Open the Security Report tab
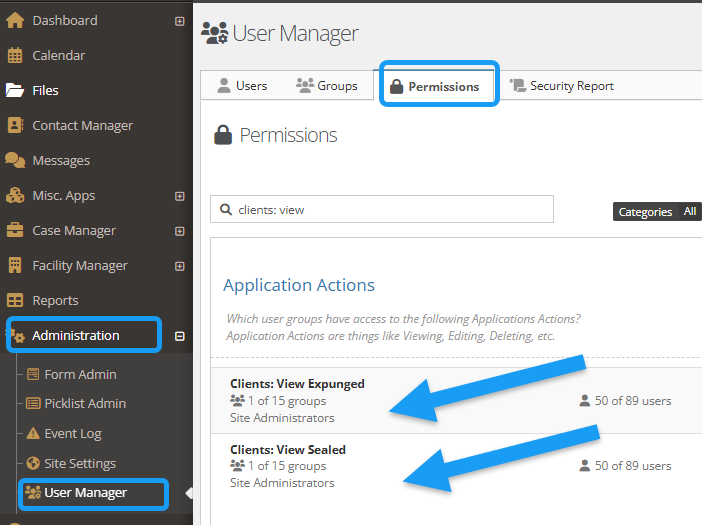Viewport: 702px width, 525px height. click(x=562, y=86)
